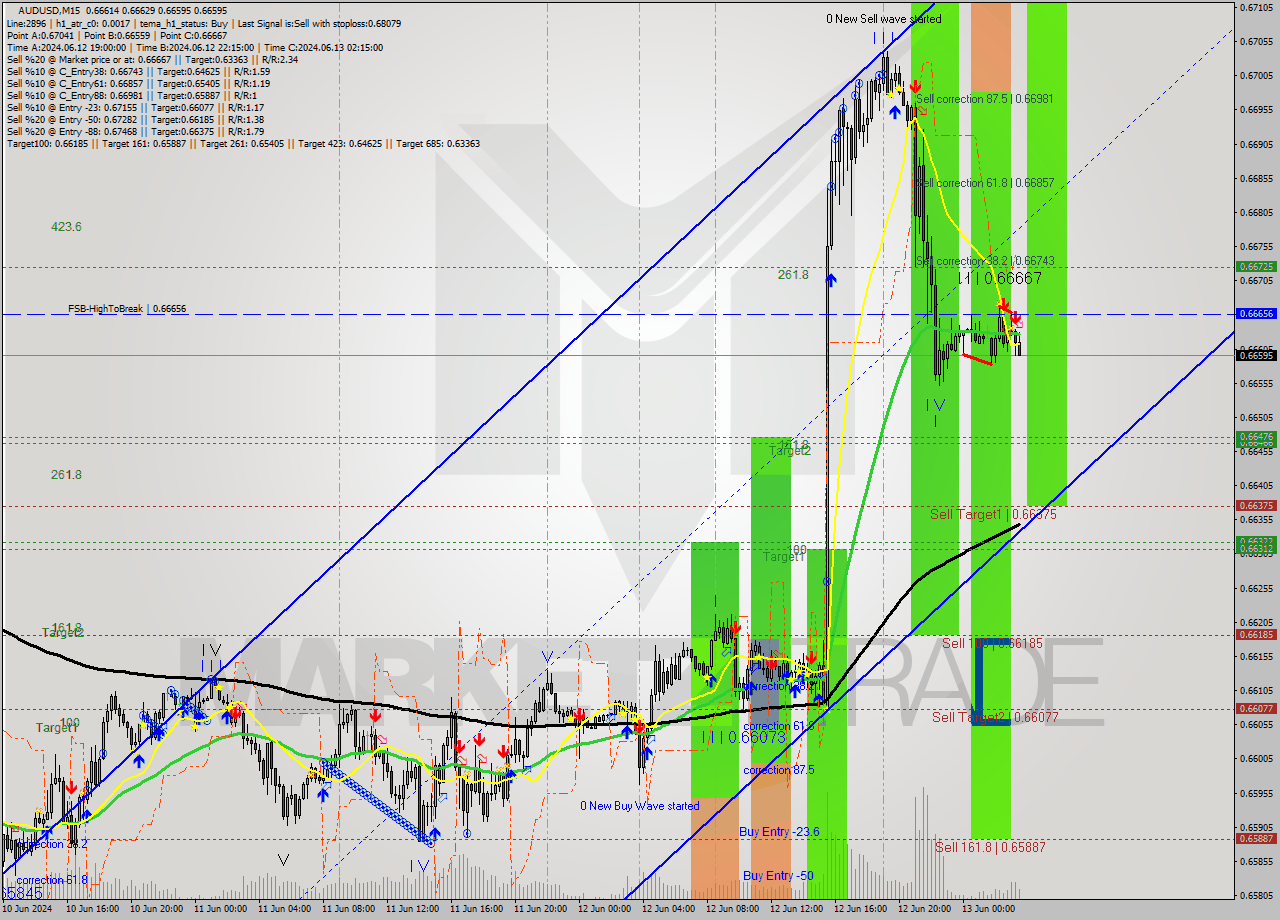Screen dimensions: 1280x920
Task: Select the 'Sell correction 61.8 | 0.66857' label
Action: (984, 183)
